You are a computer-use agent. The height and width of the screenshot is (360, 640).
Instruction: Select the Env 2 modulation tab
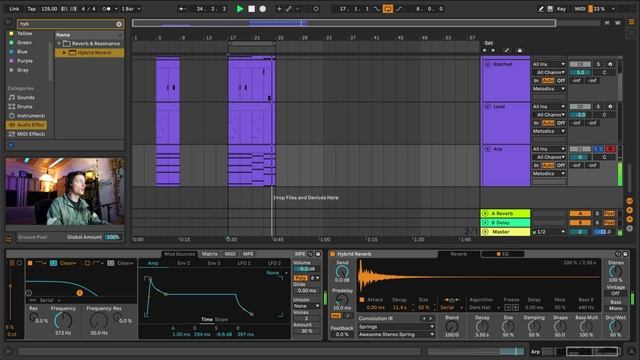click(x=184, y=263)
